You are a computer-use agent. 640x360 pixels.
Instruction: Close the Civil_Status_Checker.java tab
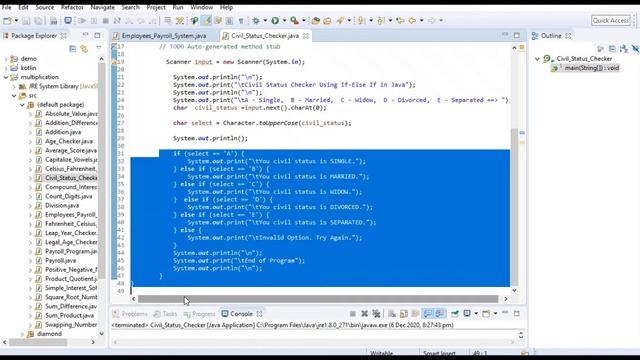[306, 36]
